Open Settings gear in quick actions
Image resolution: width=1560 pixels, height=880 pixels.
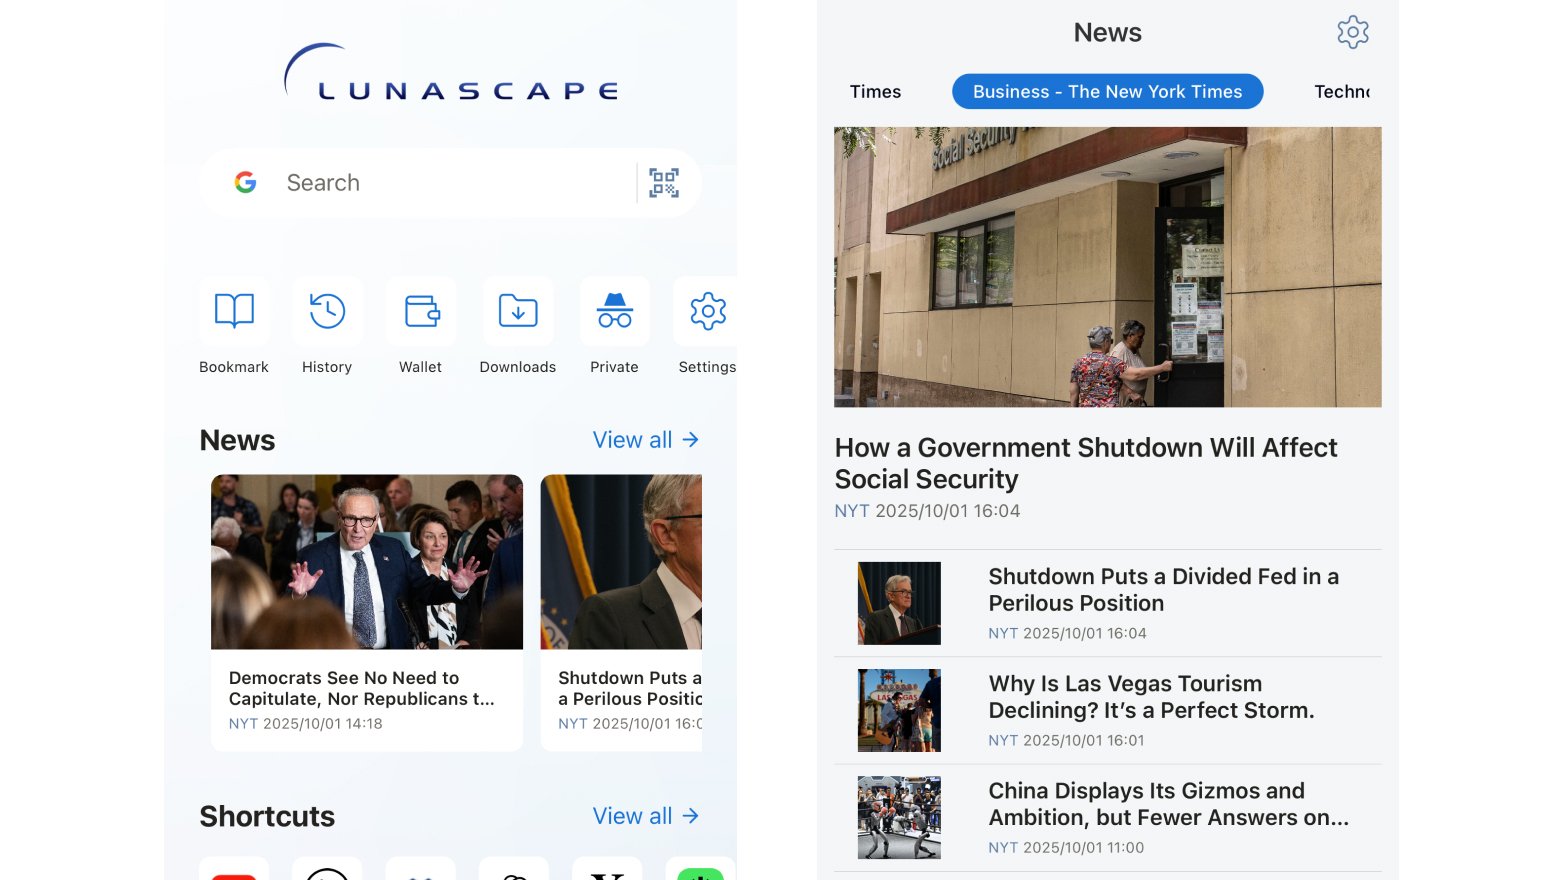coord(707,312)
